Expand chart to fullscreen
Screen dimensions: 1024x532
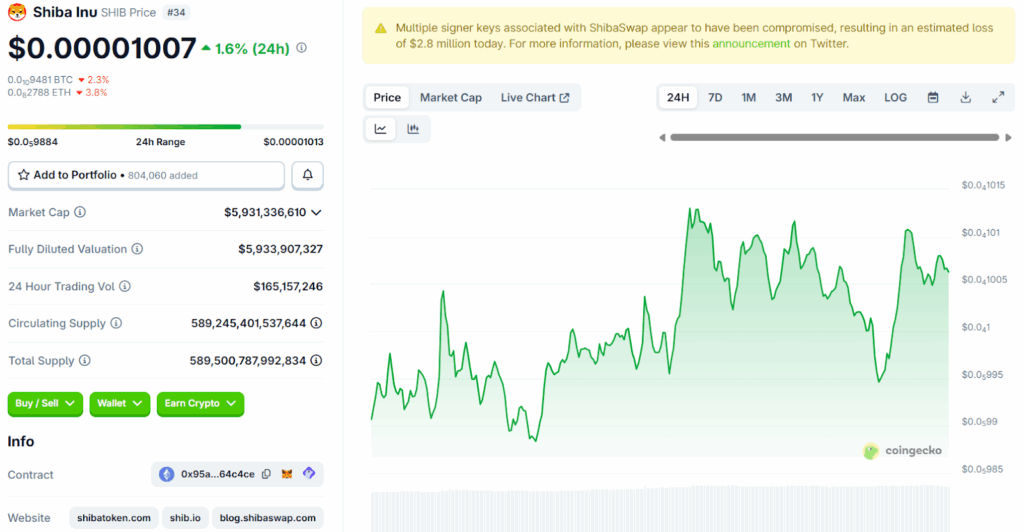[x=998, y=97]
